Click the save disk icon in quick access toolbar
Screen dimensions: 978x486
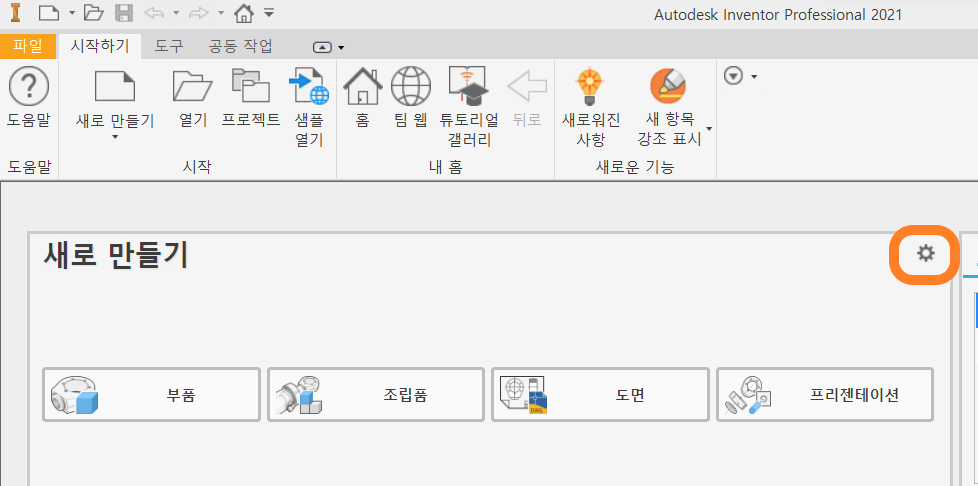pyautogui.click(x=125, y=13)
